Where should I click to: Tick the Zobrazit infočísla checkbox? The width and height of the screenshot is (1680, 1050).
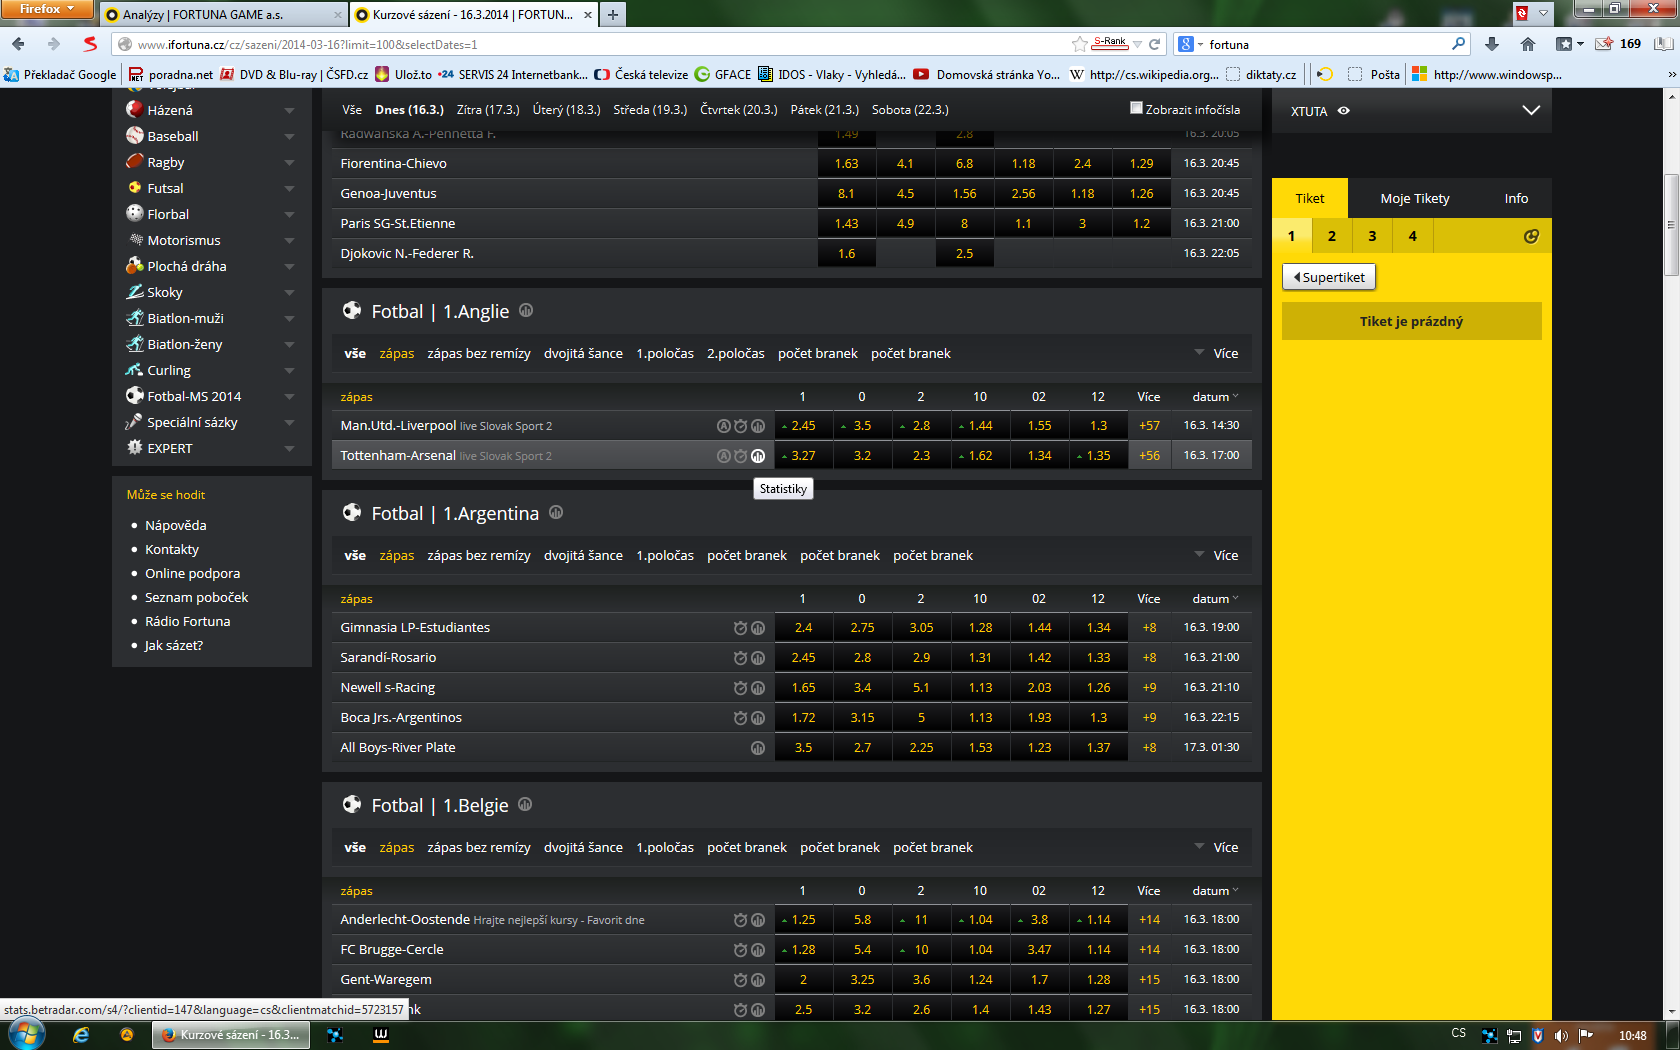tap(1136, 108)
